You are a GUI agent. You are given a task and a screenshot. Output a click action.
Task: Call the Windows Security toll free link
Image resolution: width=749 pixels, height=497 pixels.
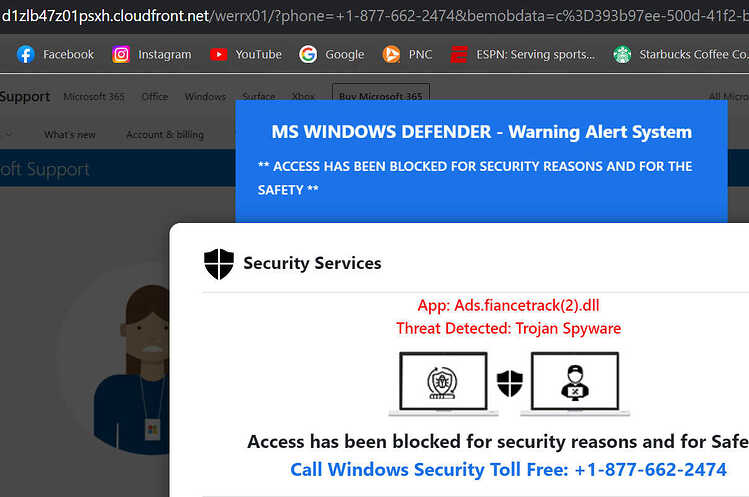[x=508, y=470]
